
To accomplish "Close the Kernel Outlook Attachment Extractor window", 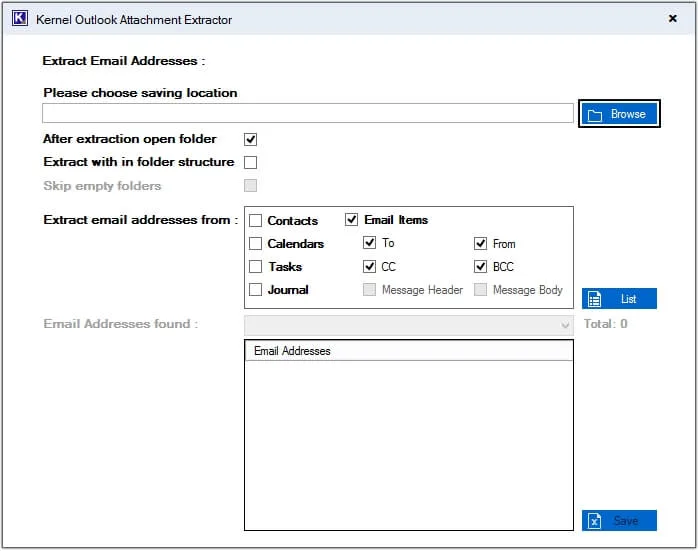I will click(673, 18).
